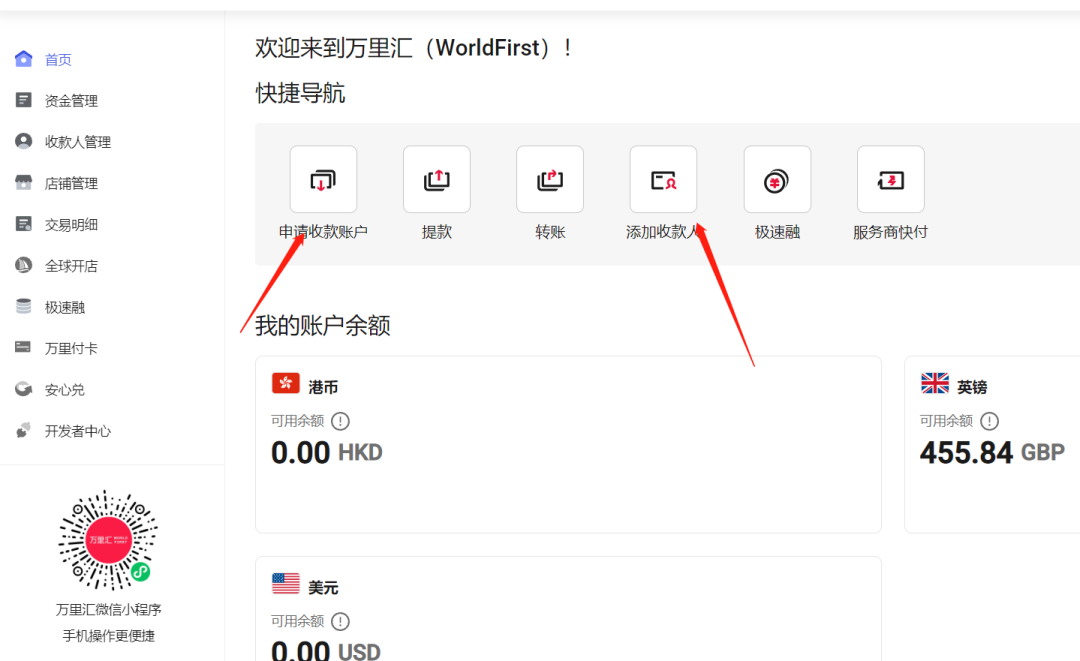This screenshot has height=661, width=1080.
Task: Click the 提款 label
Action: (437, 232)
